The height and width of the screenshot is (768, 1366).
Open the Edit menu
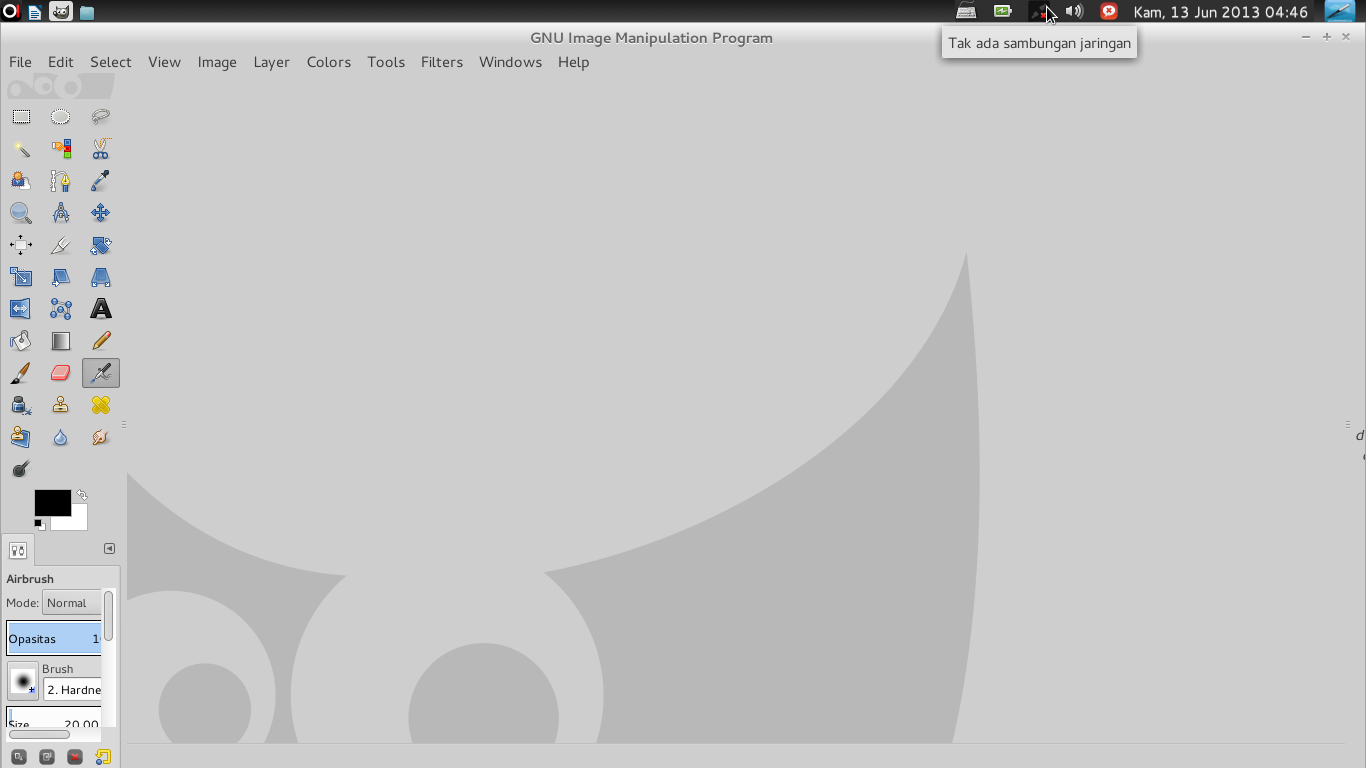click(61, 62)
